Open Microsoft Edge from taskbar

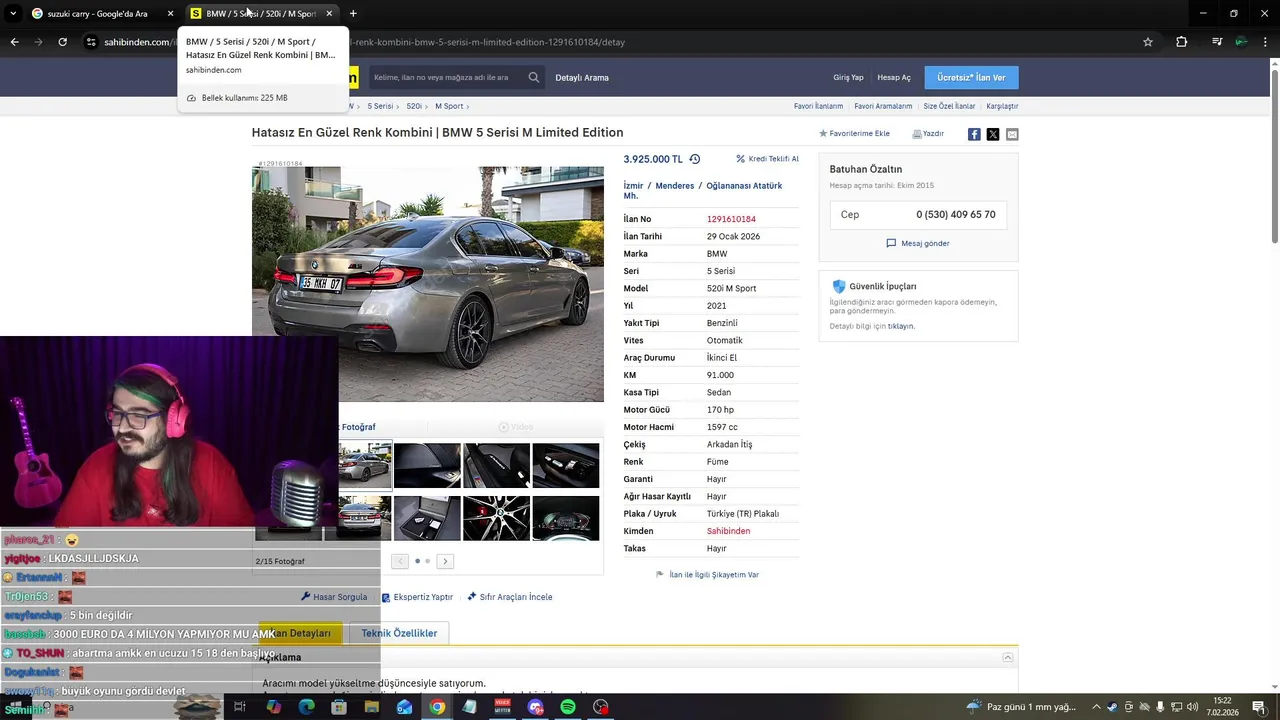point(306,707)
